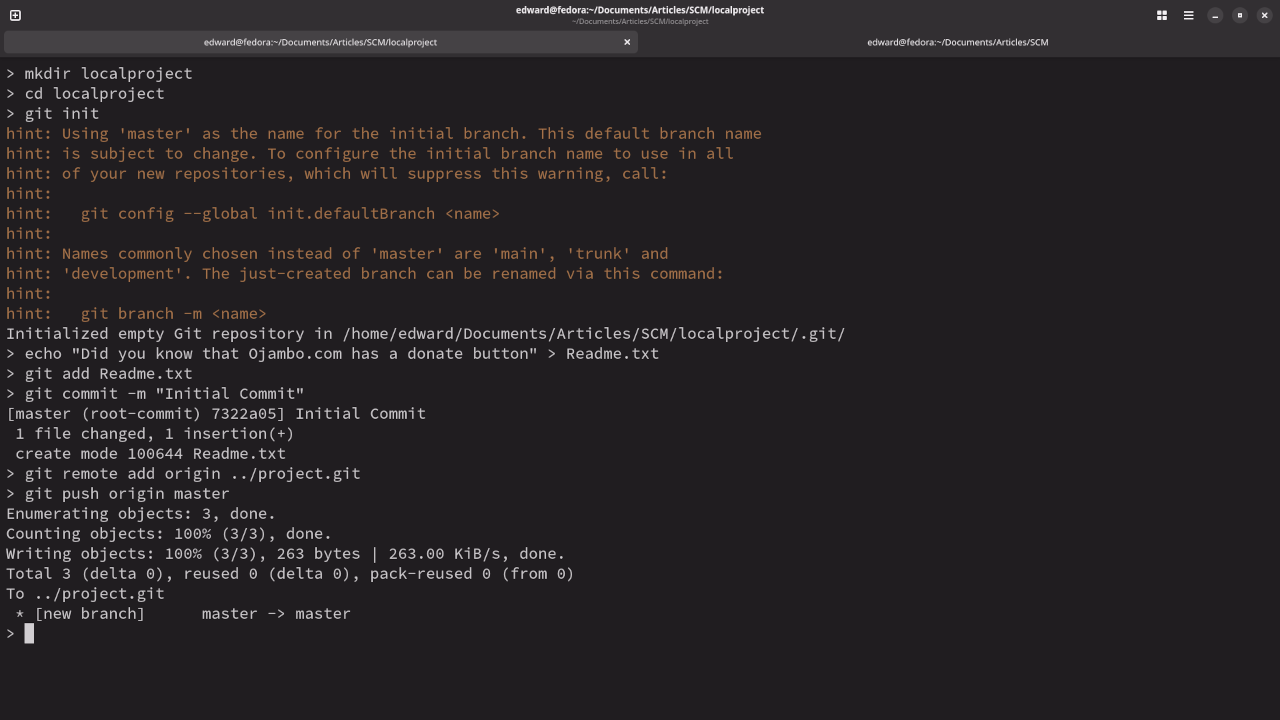Select the localproject terminal tab
Screen dimensions: 1280x720
coord(320,42)
